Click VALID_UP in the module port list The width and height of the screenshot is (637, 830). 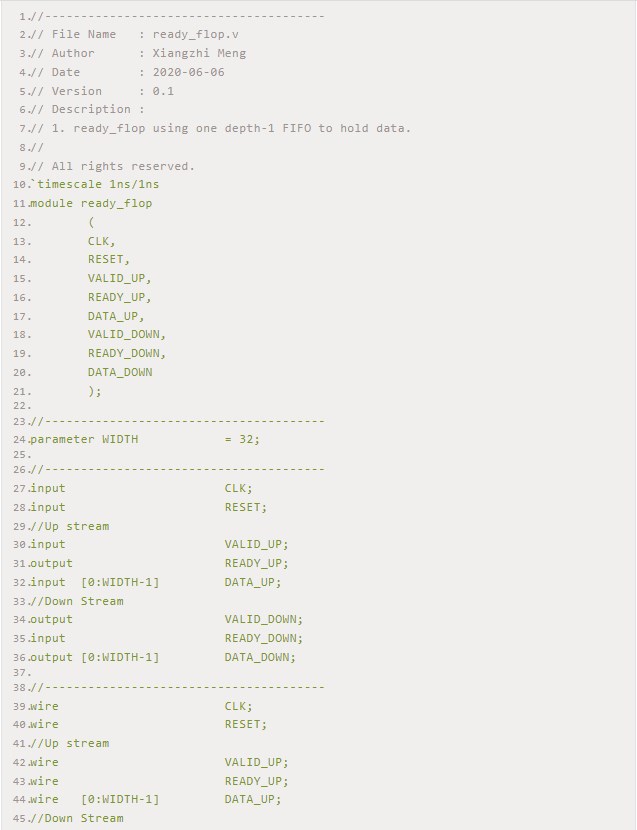pos(119,278)
